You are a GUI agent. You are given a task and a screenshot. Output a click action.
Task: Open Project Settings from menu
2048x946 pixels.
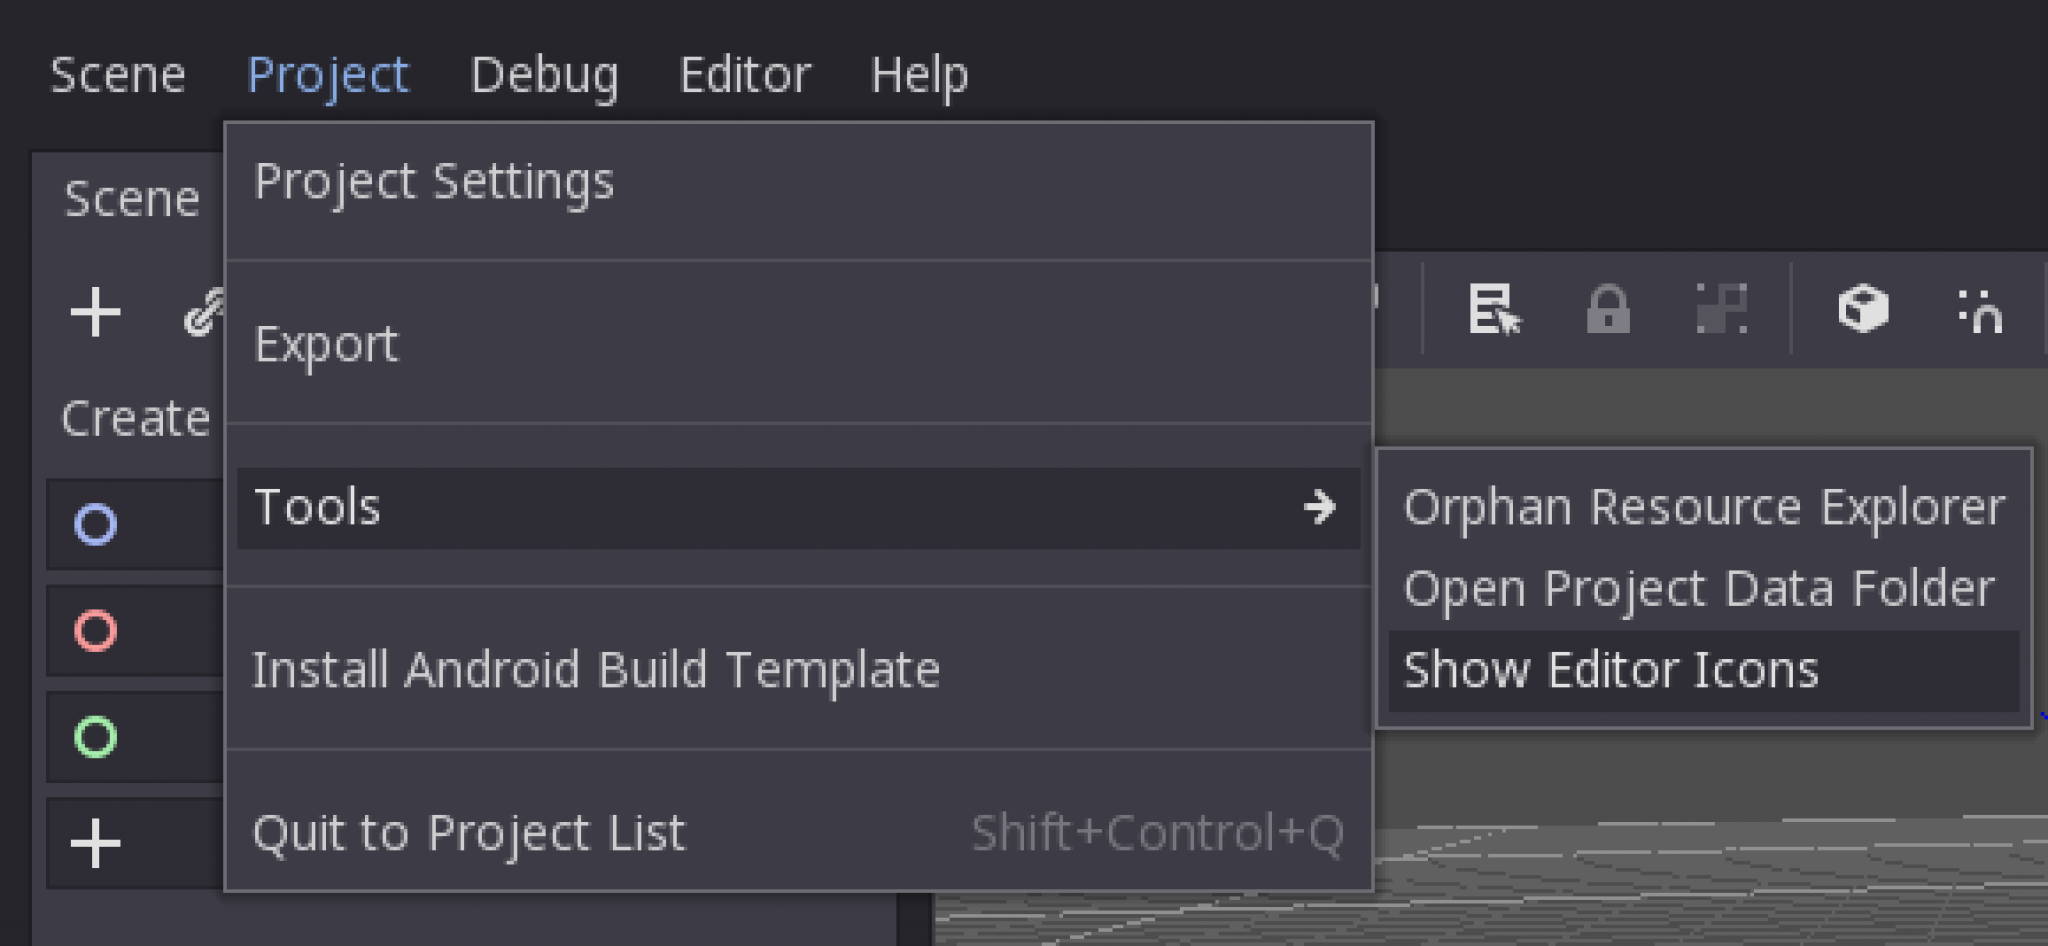(433, 182)
